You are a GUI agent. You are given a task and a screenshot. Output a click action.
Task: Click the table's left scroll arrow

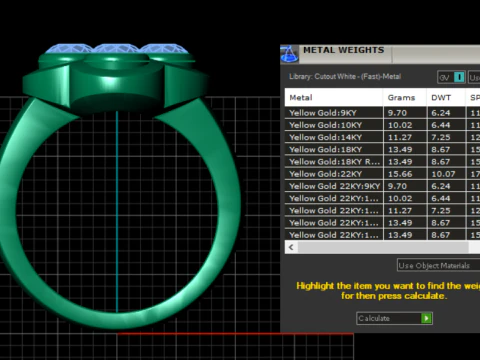(291, 247)
